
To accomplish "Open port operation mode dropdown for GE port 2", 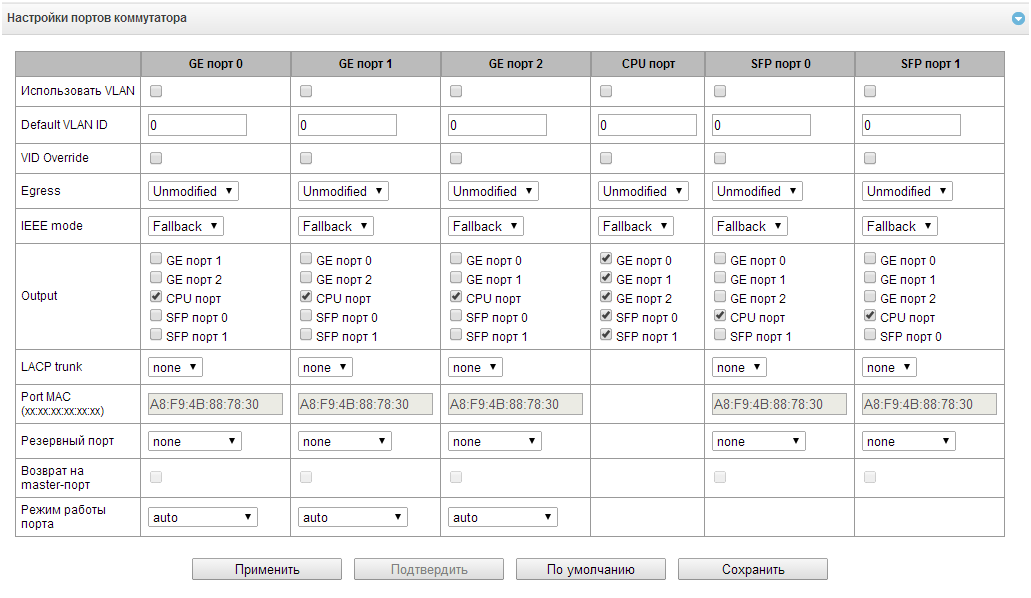I will click(x=503, y=517).
